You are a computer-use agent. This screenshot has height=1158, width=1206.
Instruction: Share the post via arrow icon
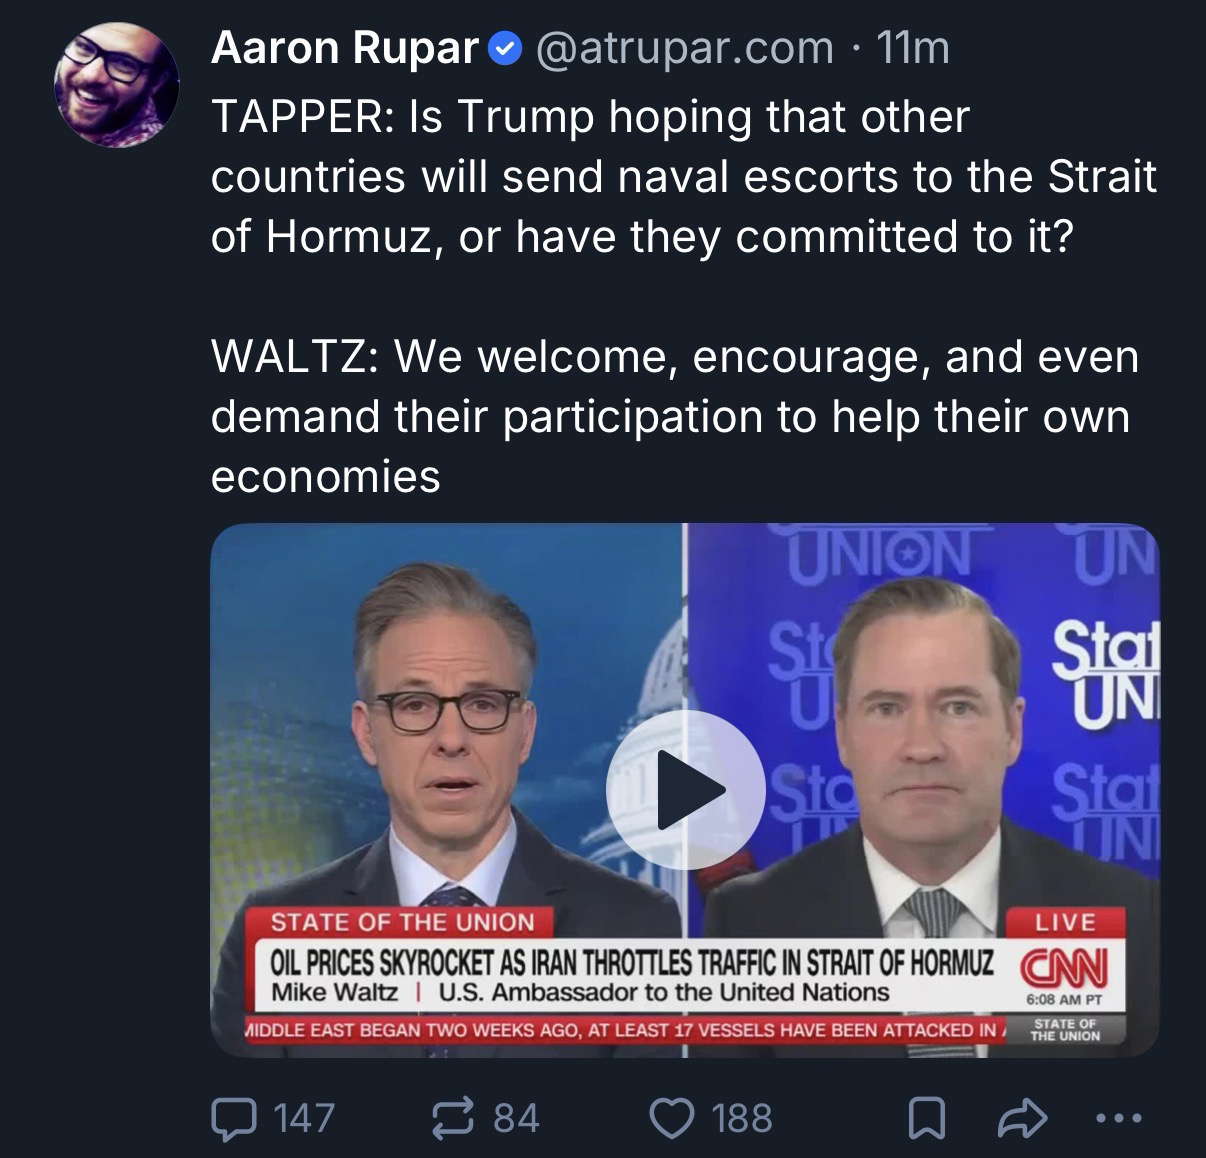tap(1023, 1118)
